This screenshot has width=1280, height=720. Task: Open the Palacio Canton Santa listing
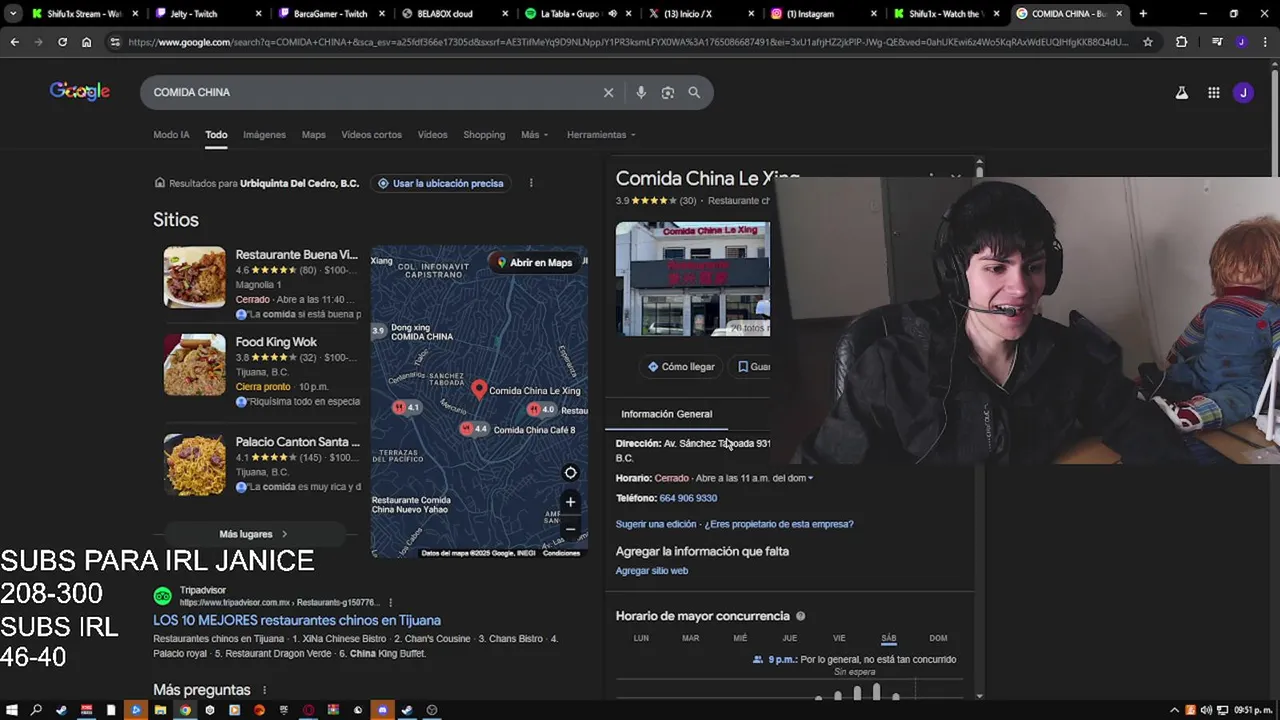[297, 442]
